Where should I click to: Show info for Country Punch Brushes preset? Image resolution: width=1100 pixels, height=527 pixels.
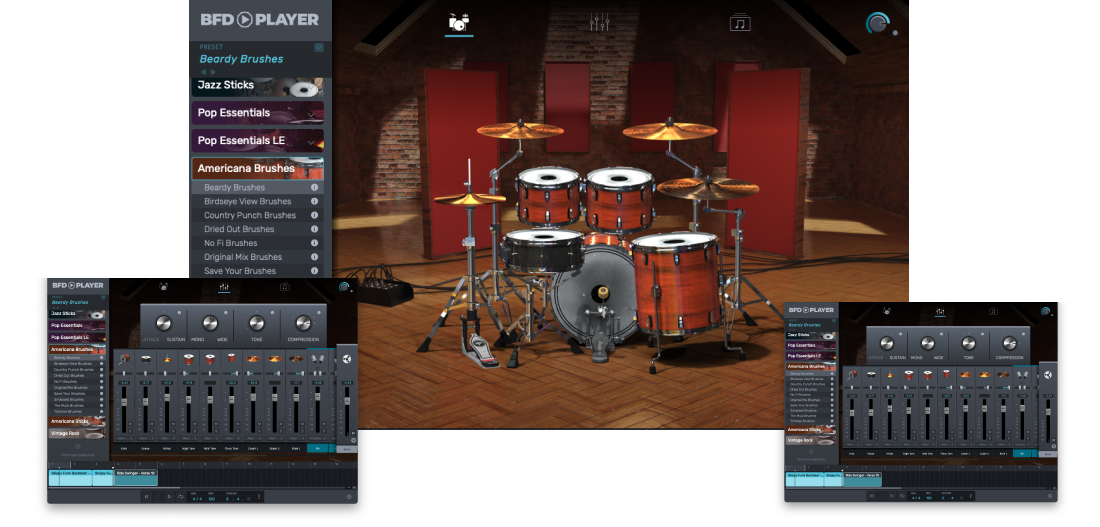click(x=314, y=215)
